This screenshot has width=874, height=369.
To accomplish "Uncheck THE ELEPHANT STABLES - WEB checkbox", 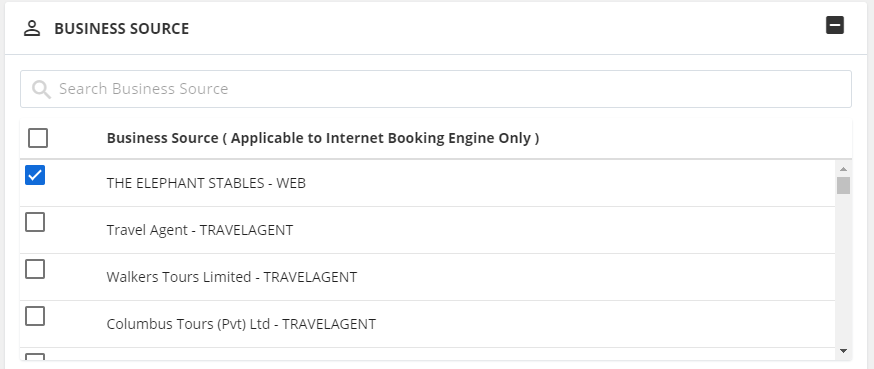I will (35, 175).
